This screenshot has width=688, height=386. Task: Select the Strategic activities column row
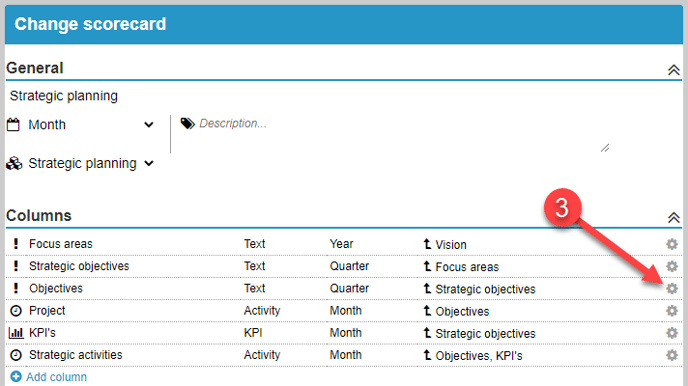(x=344, y=355)
